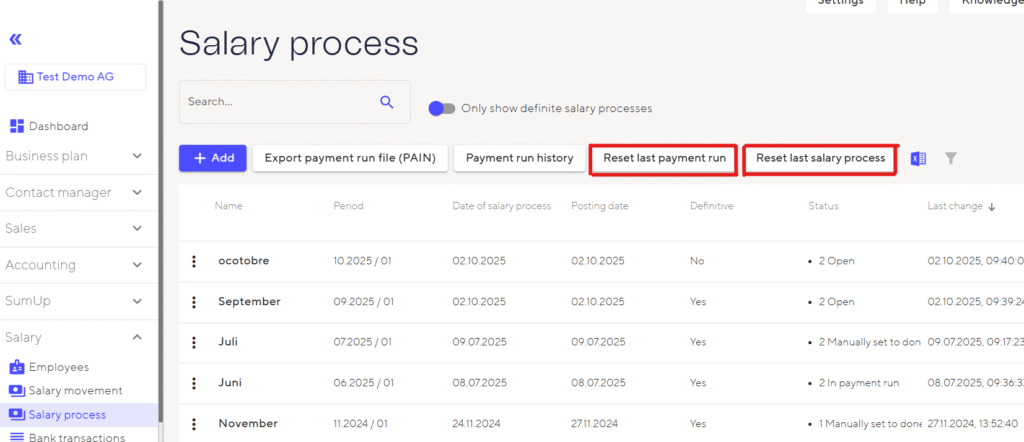Go to Employees in Salary menu
Screen dimensions: 1024x442
tap(58, 367)
